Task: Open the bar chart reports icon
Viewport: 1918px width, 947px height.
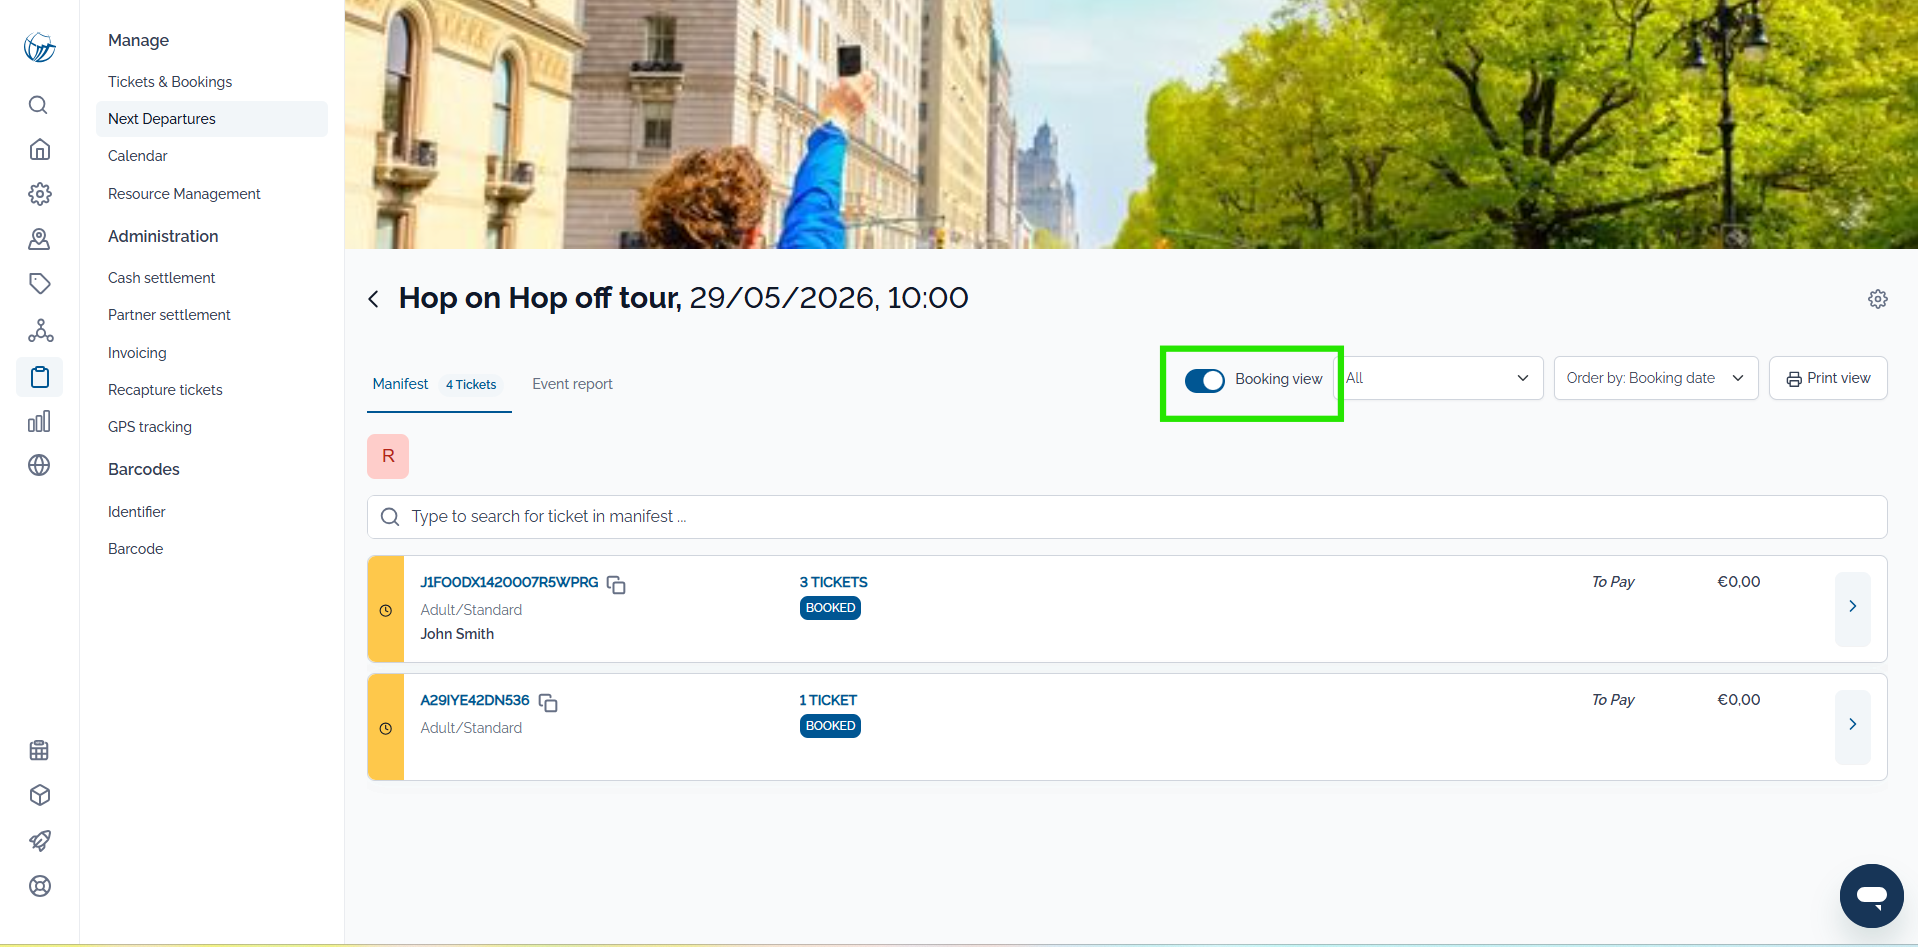Action: (40, 421)
